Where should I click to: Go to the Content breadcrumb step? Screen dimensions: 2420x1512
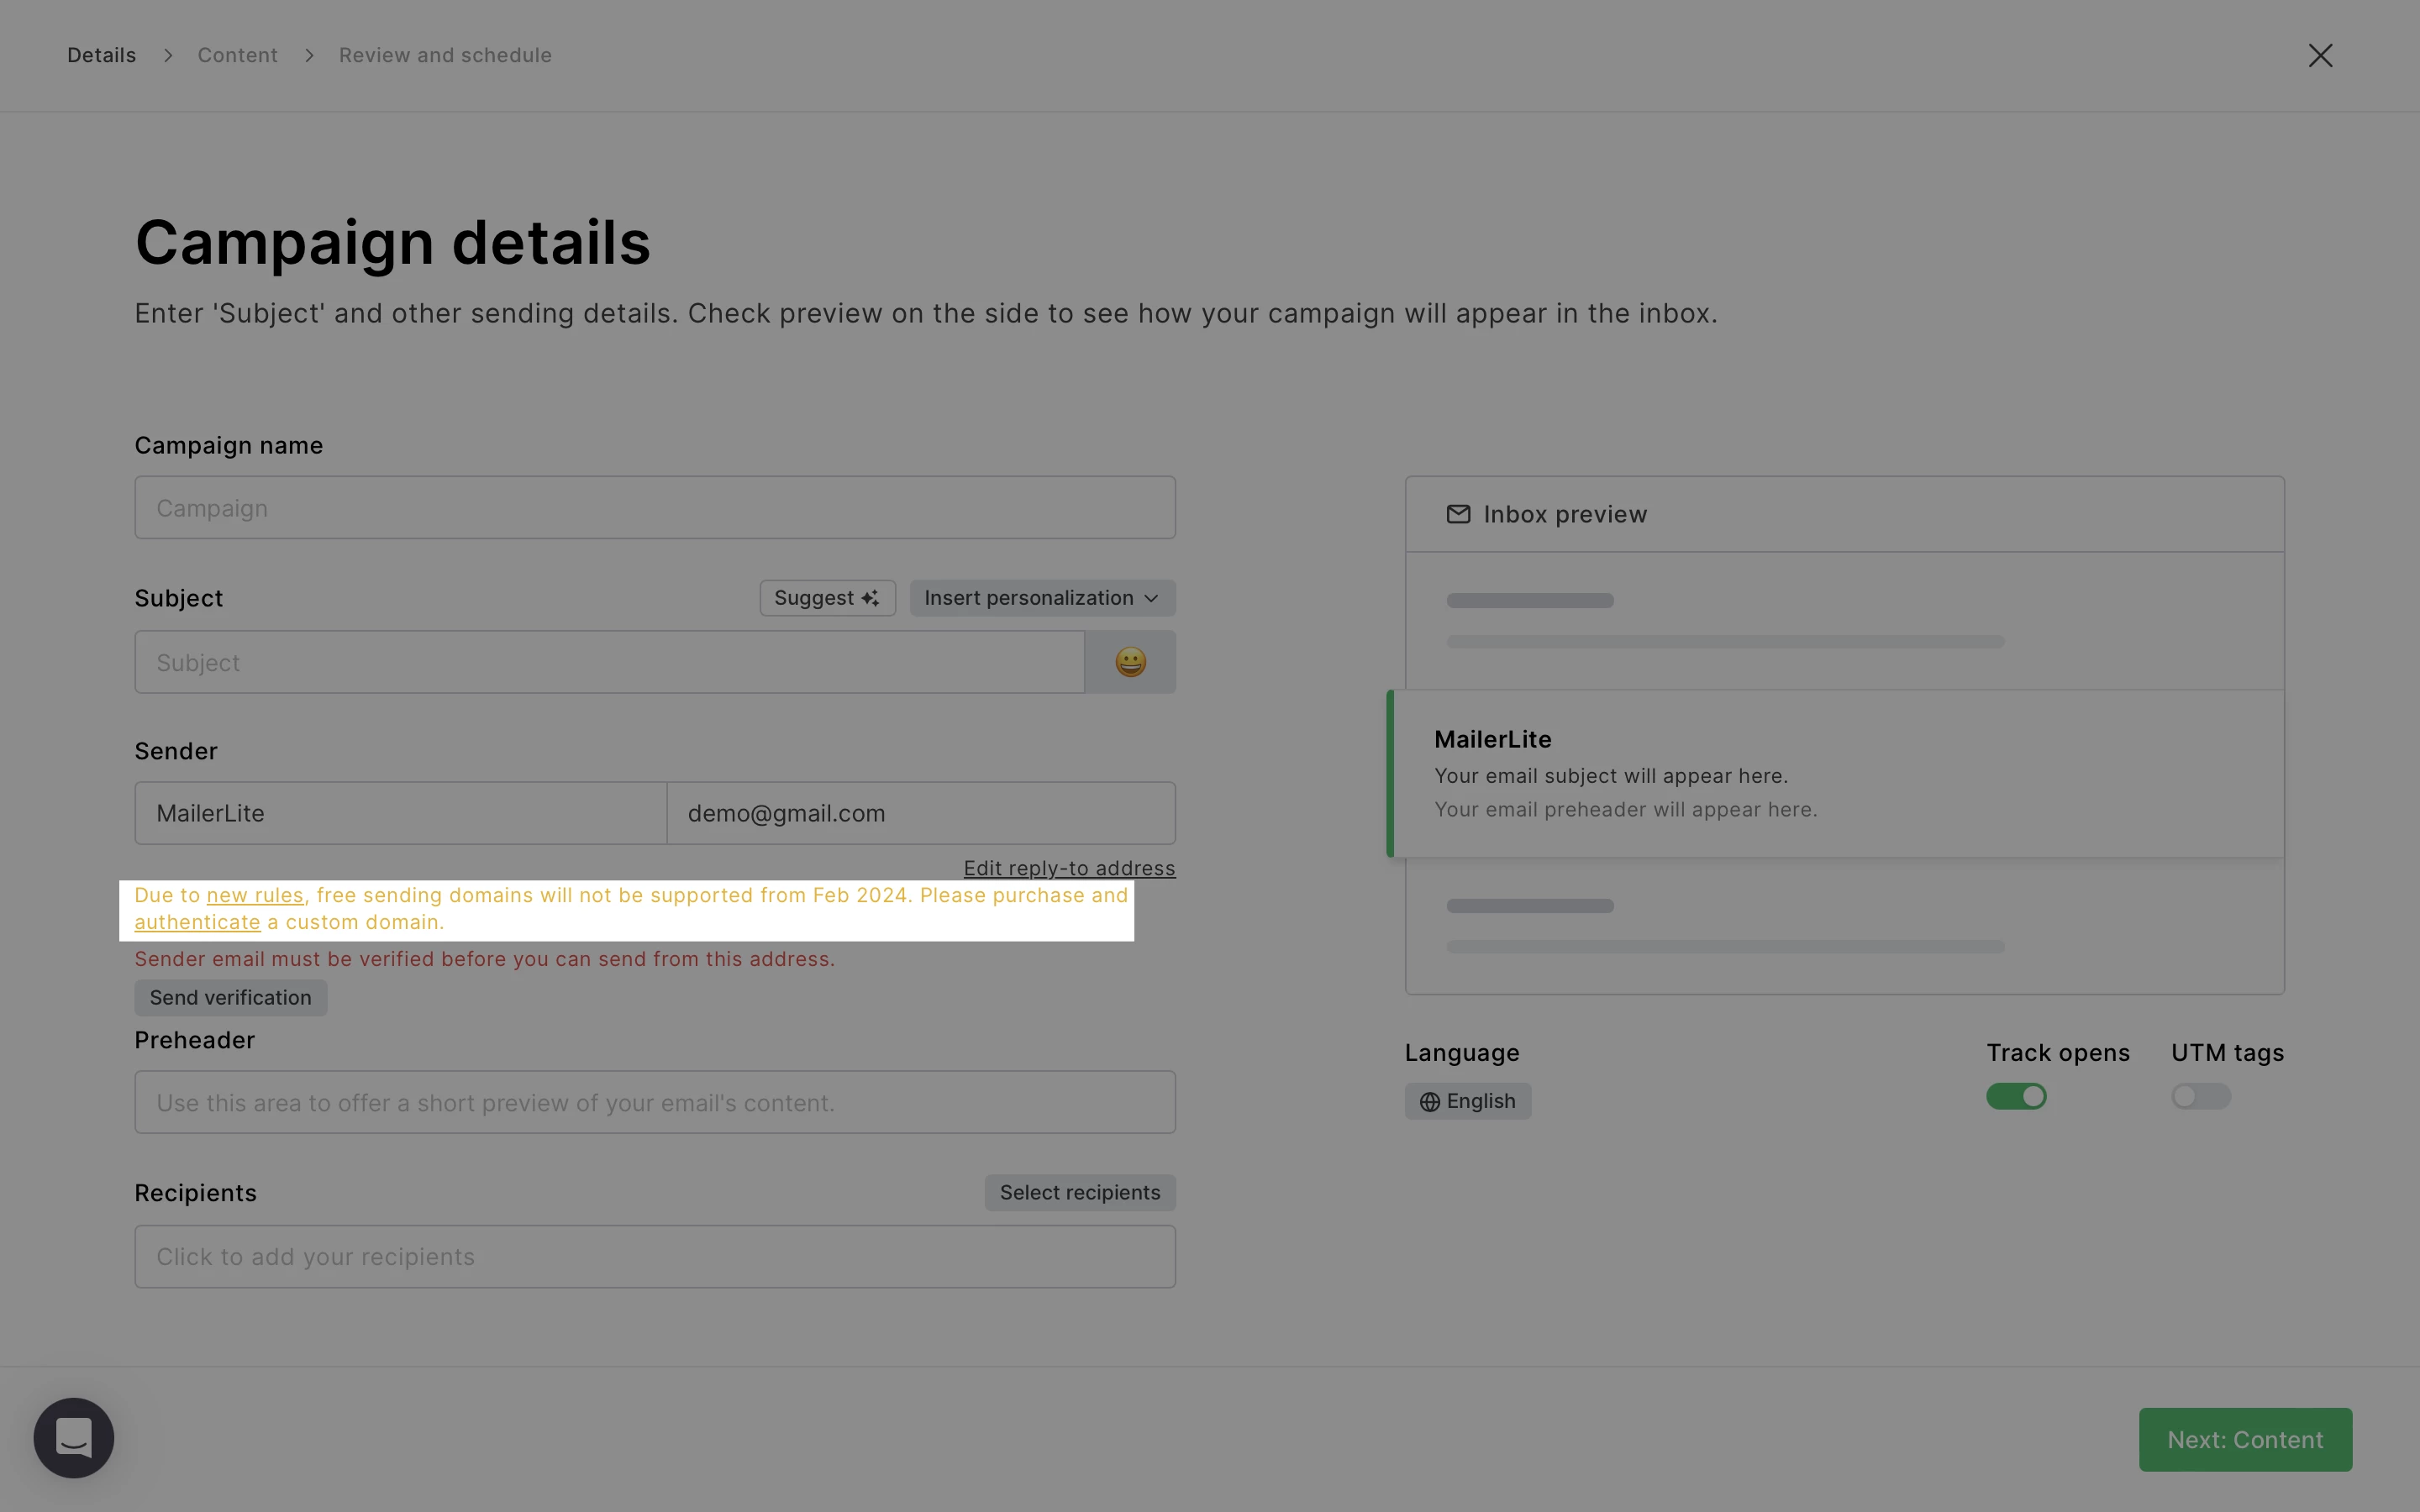(x=237, y=55)
